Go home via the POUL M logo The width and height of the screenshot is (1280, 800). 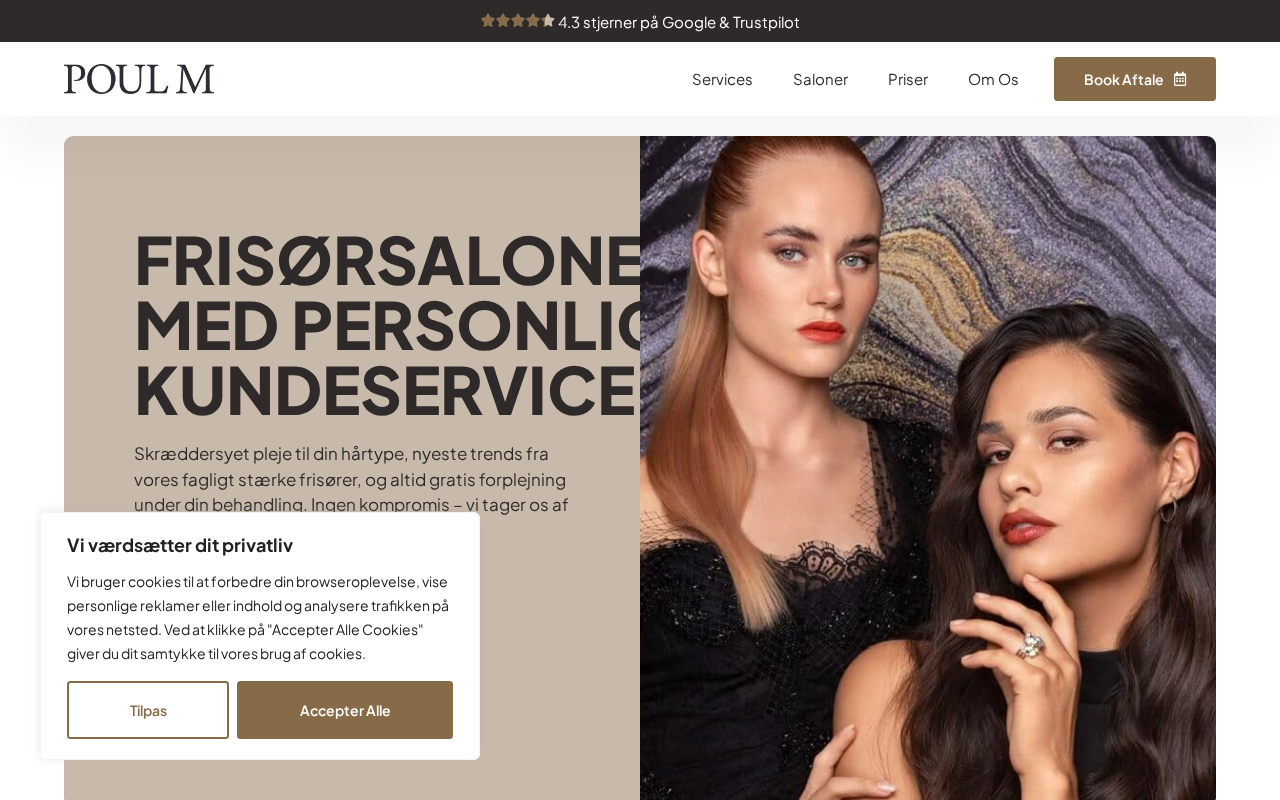pyautogui.click(x=139, y=79)
